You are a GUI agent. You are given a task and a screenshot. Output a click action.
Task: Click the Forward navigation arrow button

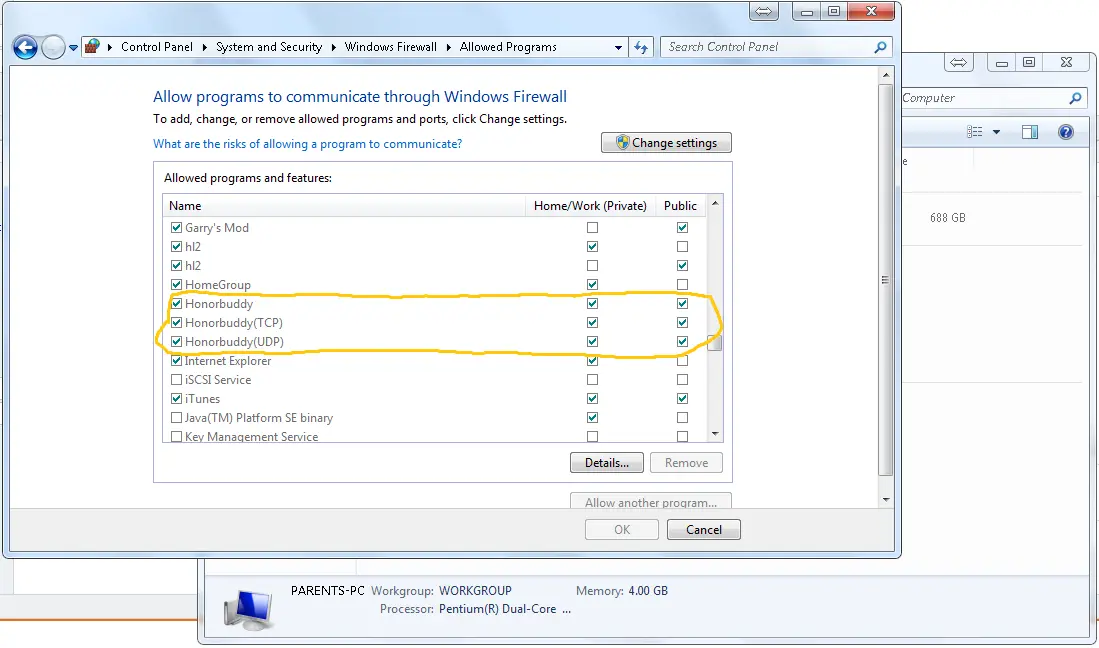click(53, 47)
